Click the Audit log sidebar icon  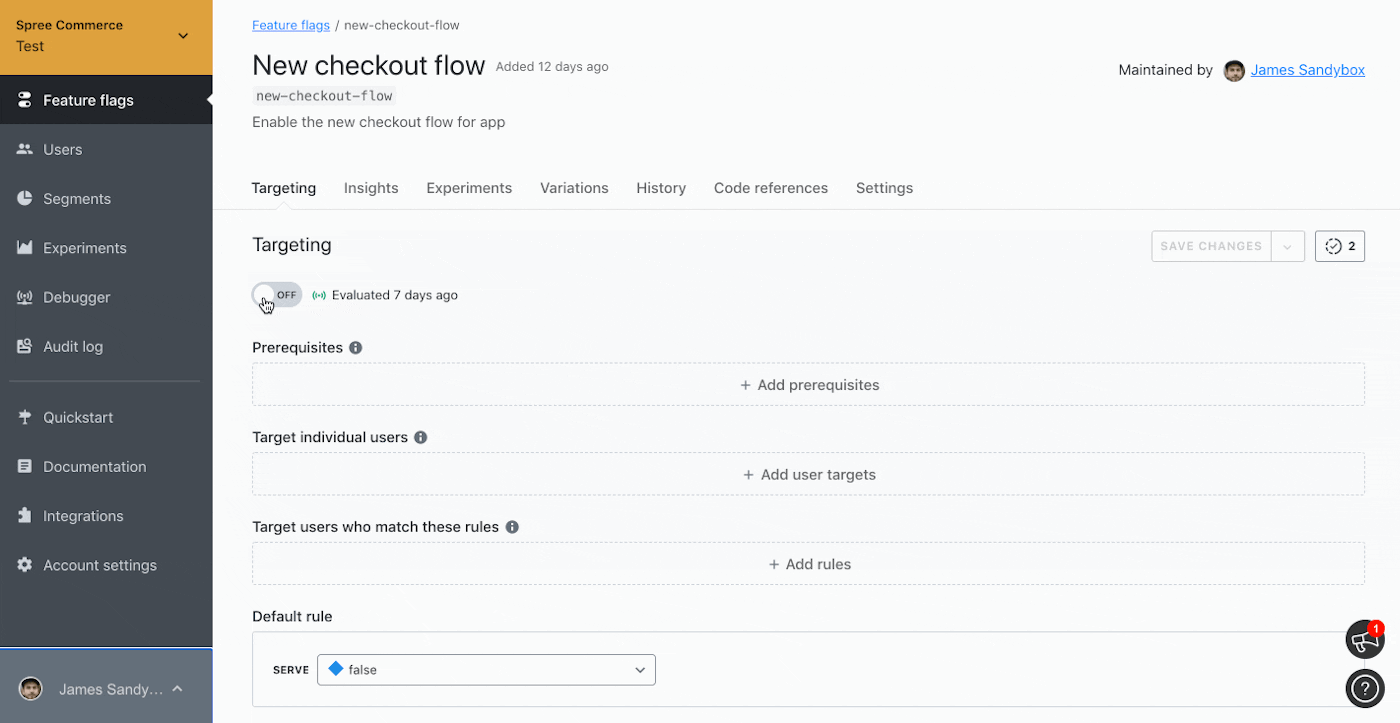coord(25,347)
